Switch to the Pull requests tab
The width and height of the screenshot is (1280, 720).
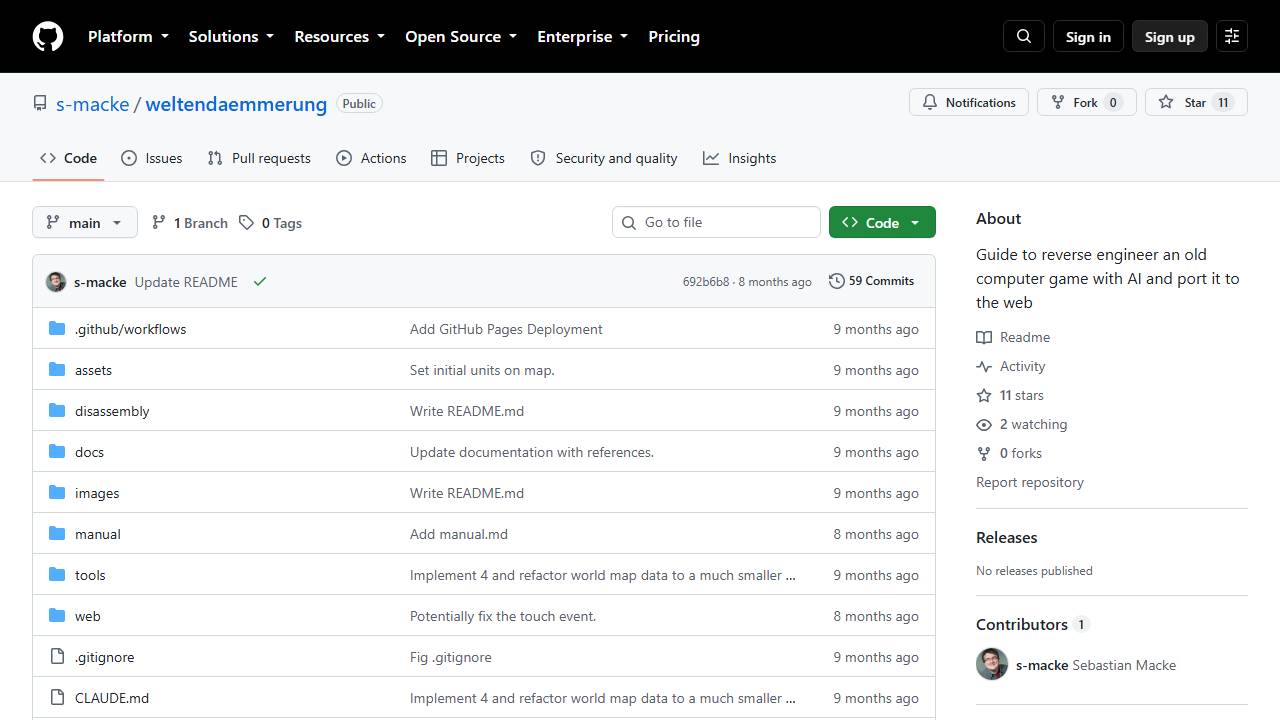259,158
